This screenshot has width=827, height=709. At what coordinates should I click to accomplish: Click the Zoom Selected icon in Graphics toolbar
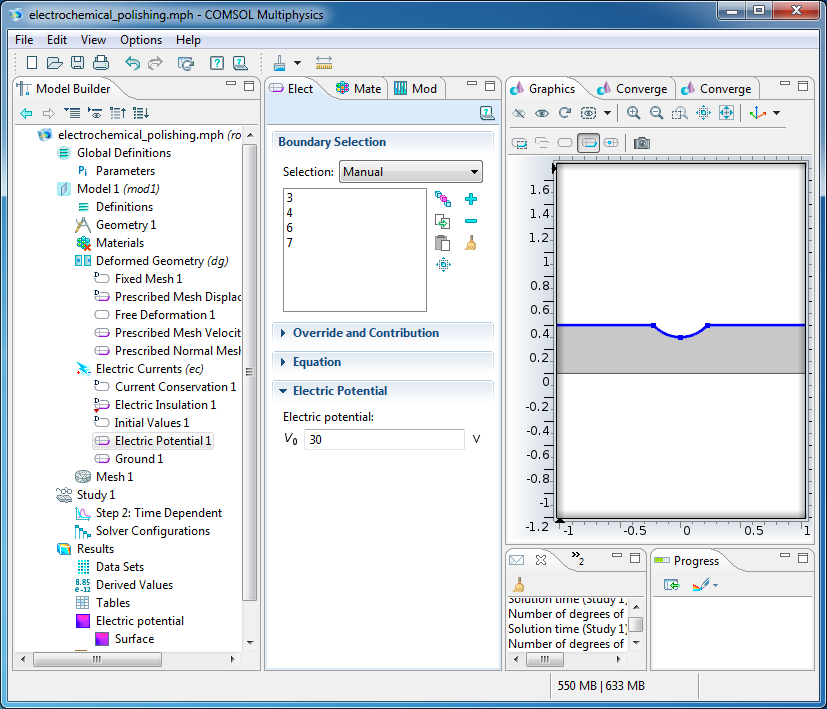coord(703,113)
